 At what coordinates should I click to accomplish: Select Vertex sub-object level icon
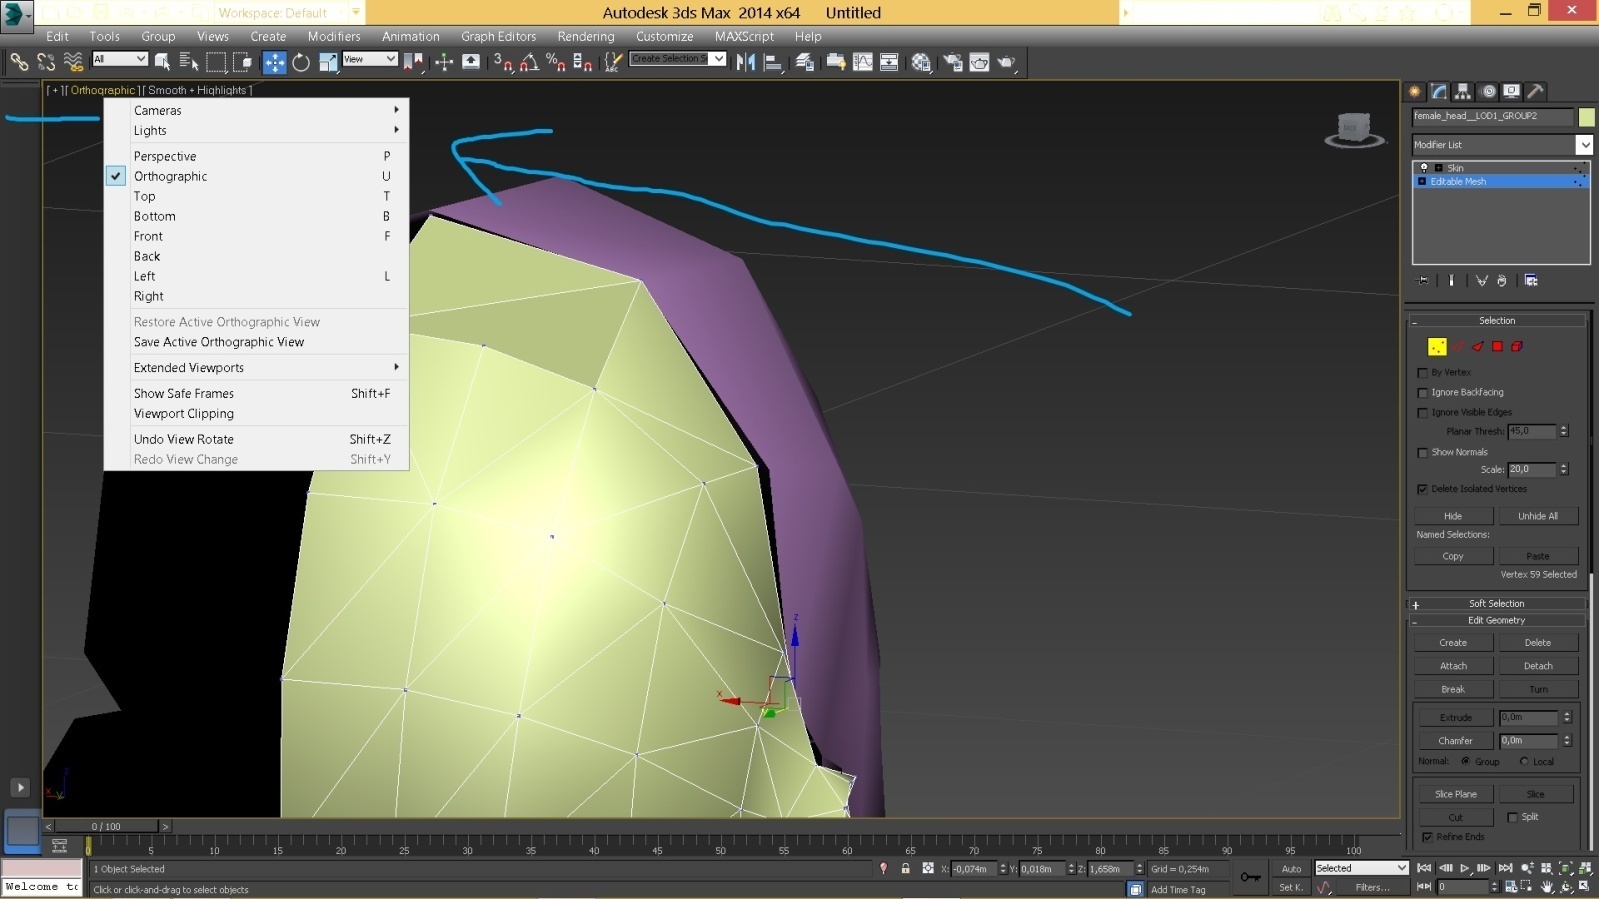pos(1437,346)
